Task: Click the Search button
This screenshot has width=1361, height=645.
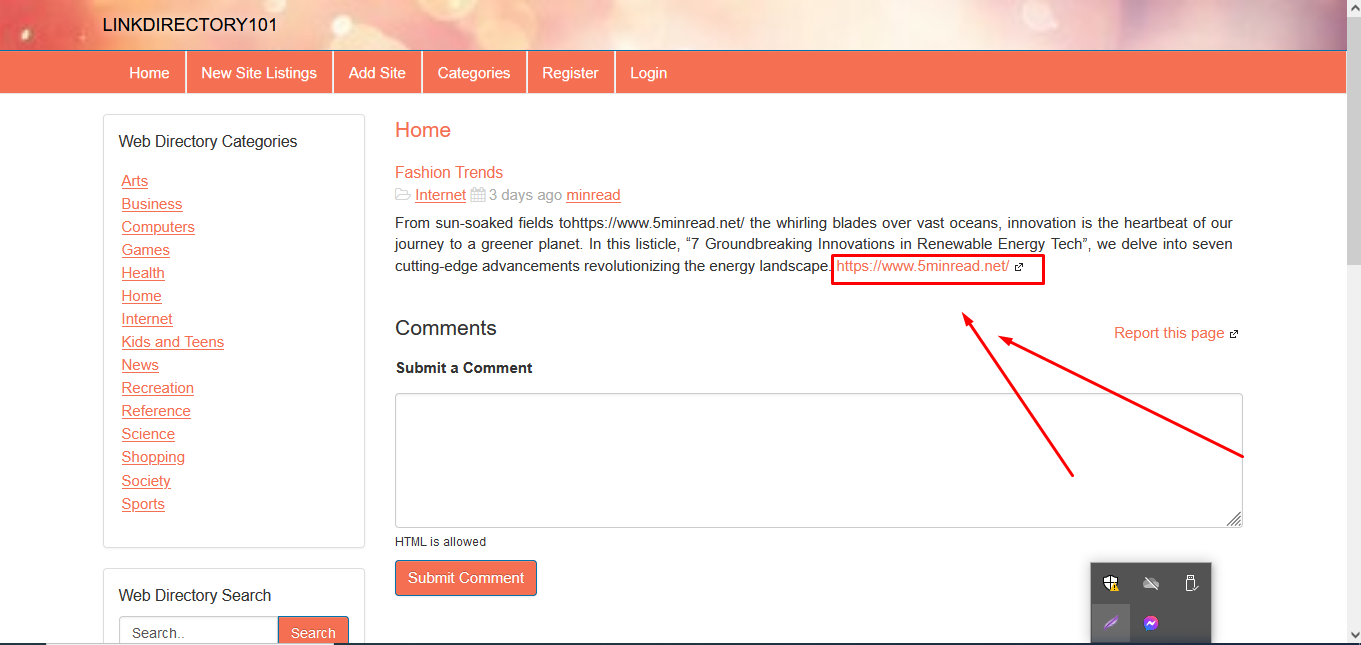Action: point(313,632)
